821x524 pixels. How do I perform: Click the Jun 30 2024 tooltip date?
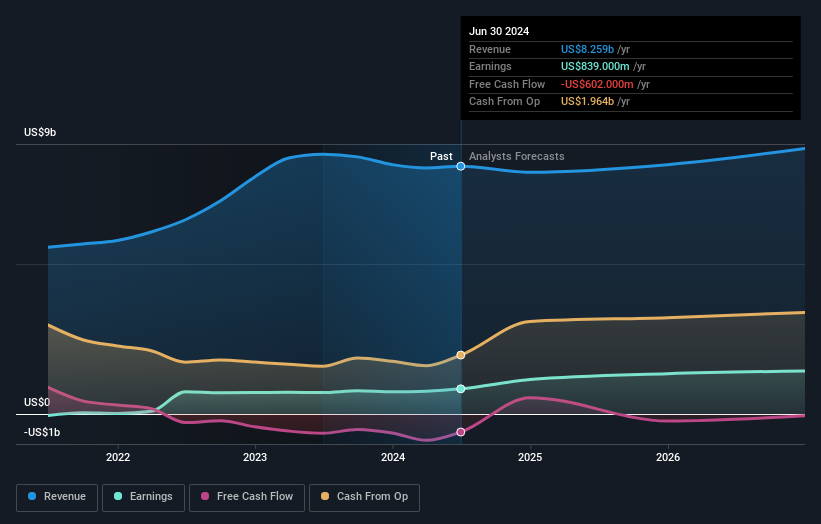tap(499, 31)
